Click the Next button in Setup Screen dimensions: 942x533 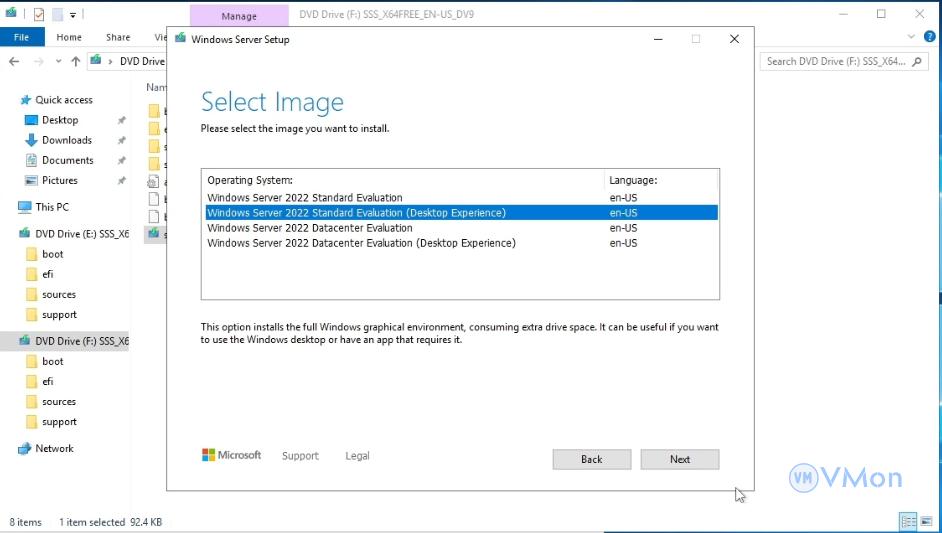click(x=679, y=459)
